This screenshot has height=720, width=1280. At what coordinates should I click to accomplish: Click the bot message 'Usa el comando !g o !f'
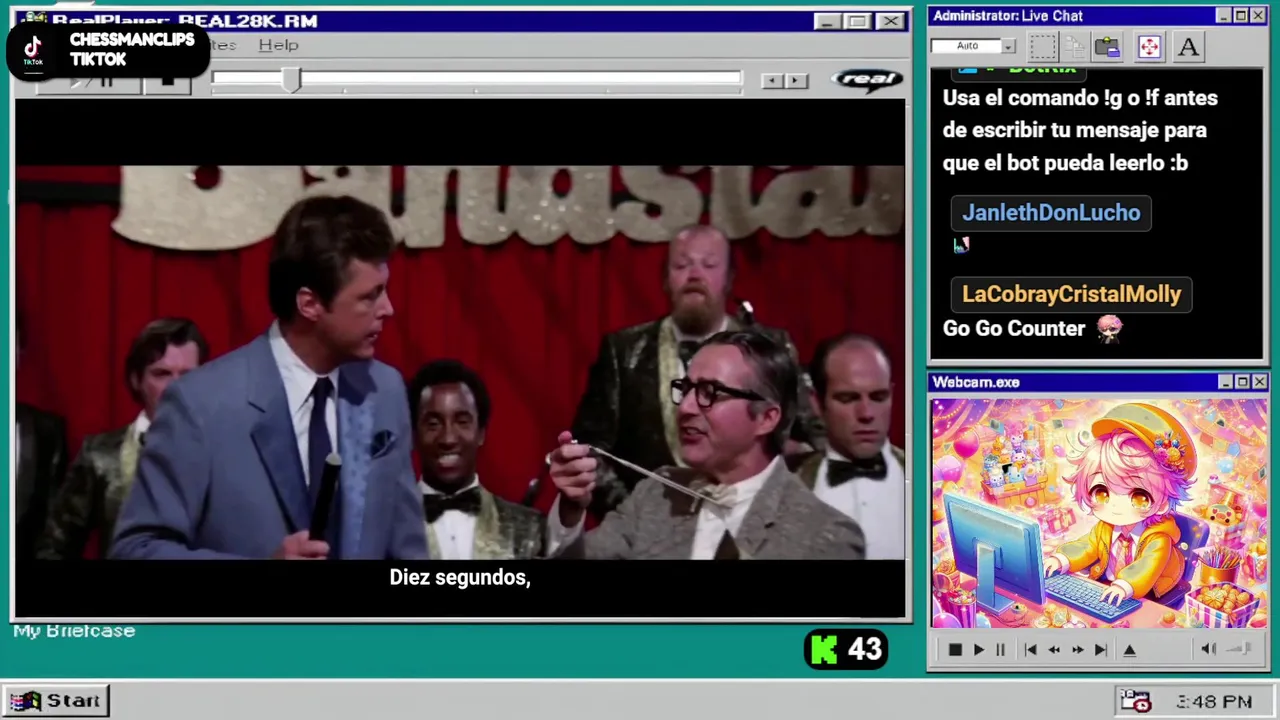tap(1080, 130)
